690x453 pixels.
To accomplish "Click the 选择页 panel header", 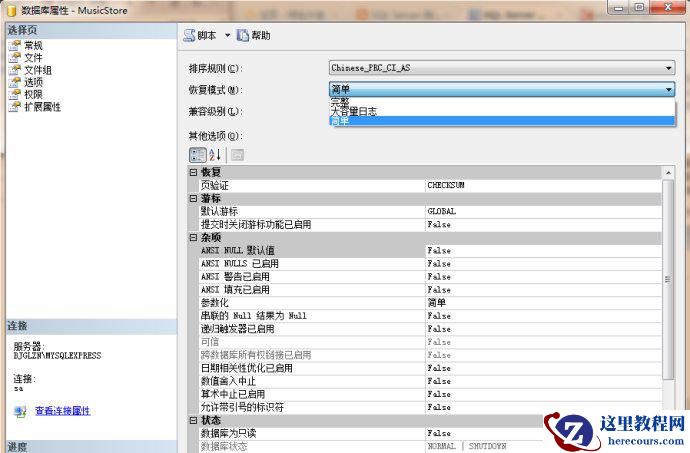I will tap(91, 30).
